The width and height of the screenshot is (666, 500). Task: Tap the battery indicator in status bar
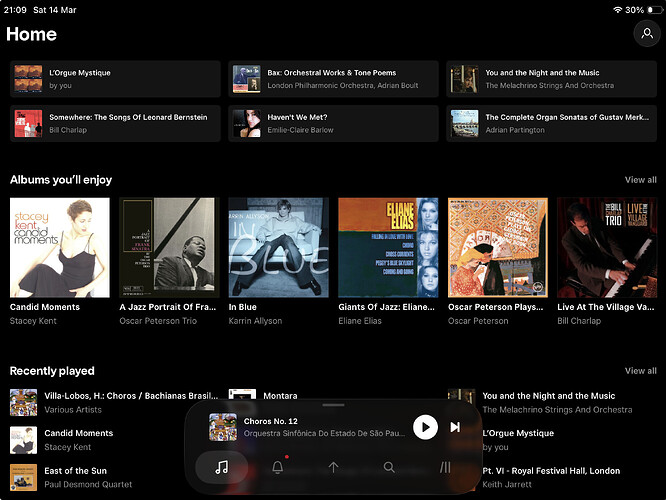655,10
